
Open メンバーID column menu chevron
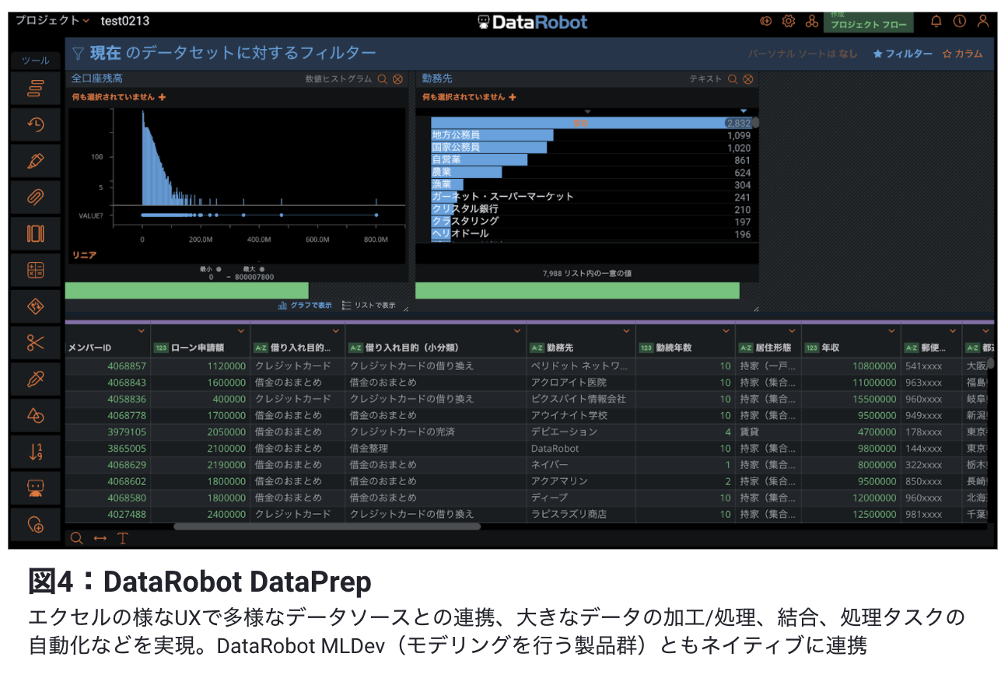[x=141, y=332]
